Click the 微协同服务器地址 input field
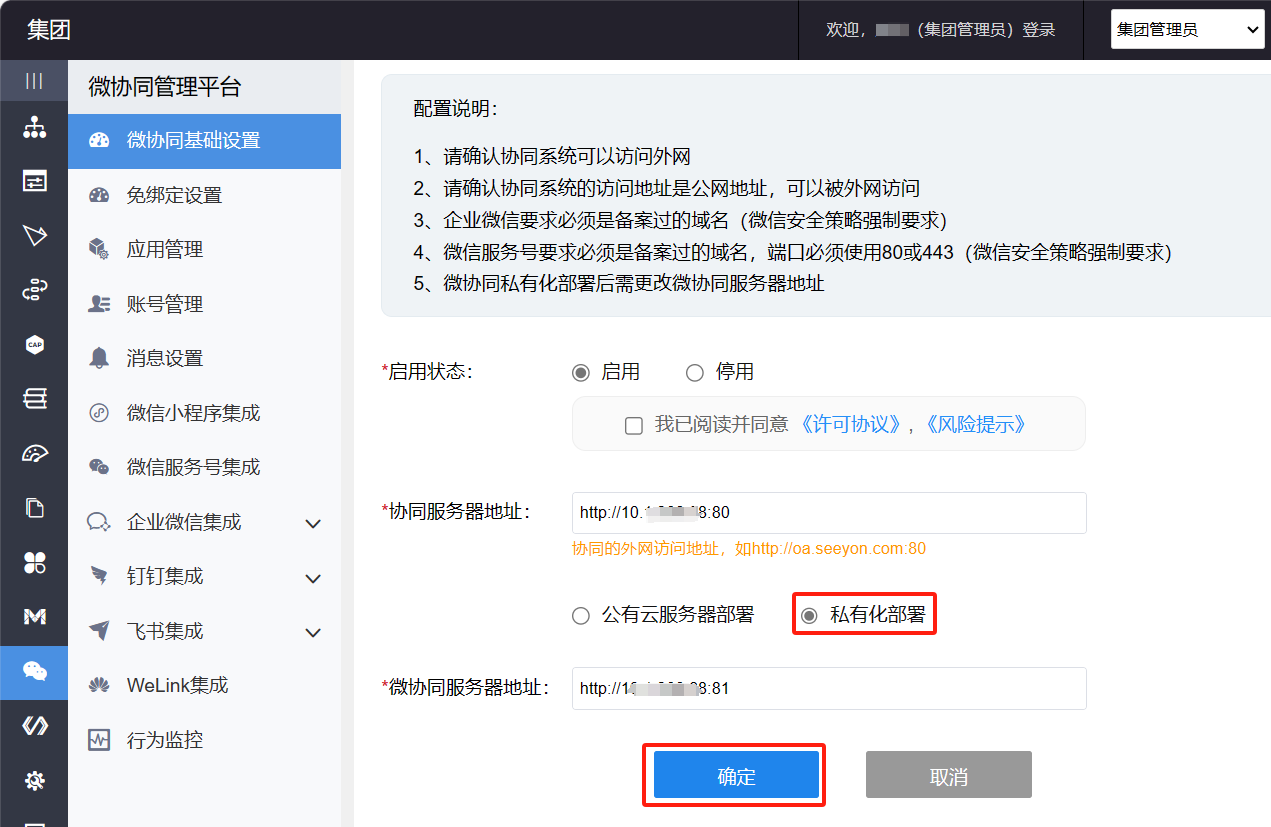Image resolution: width=1271 pixels, height=827 pixels. pos(829,688)
